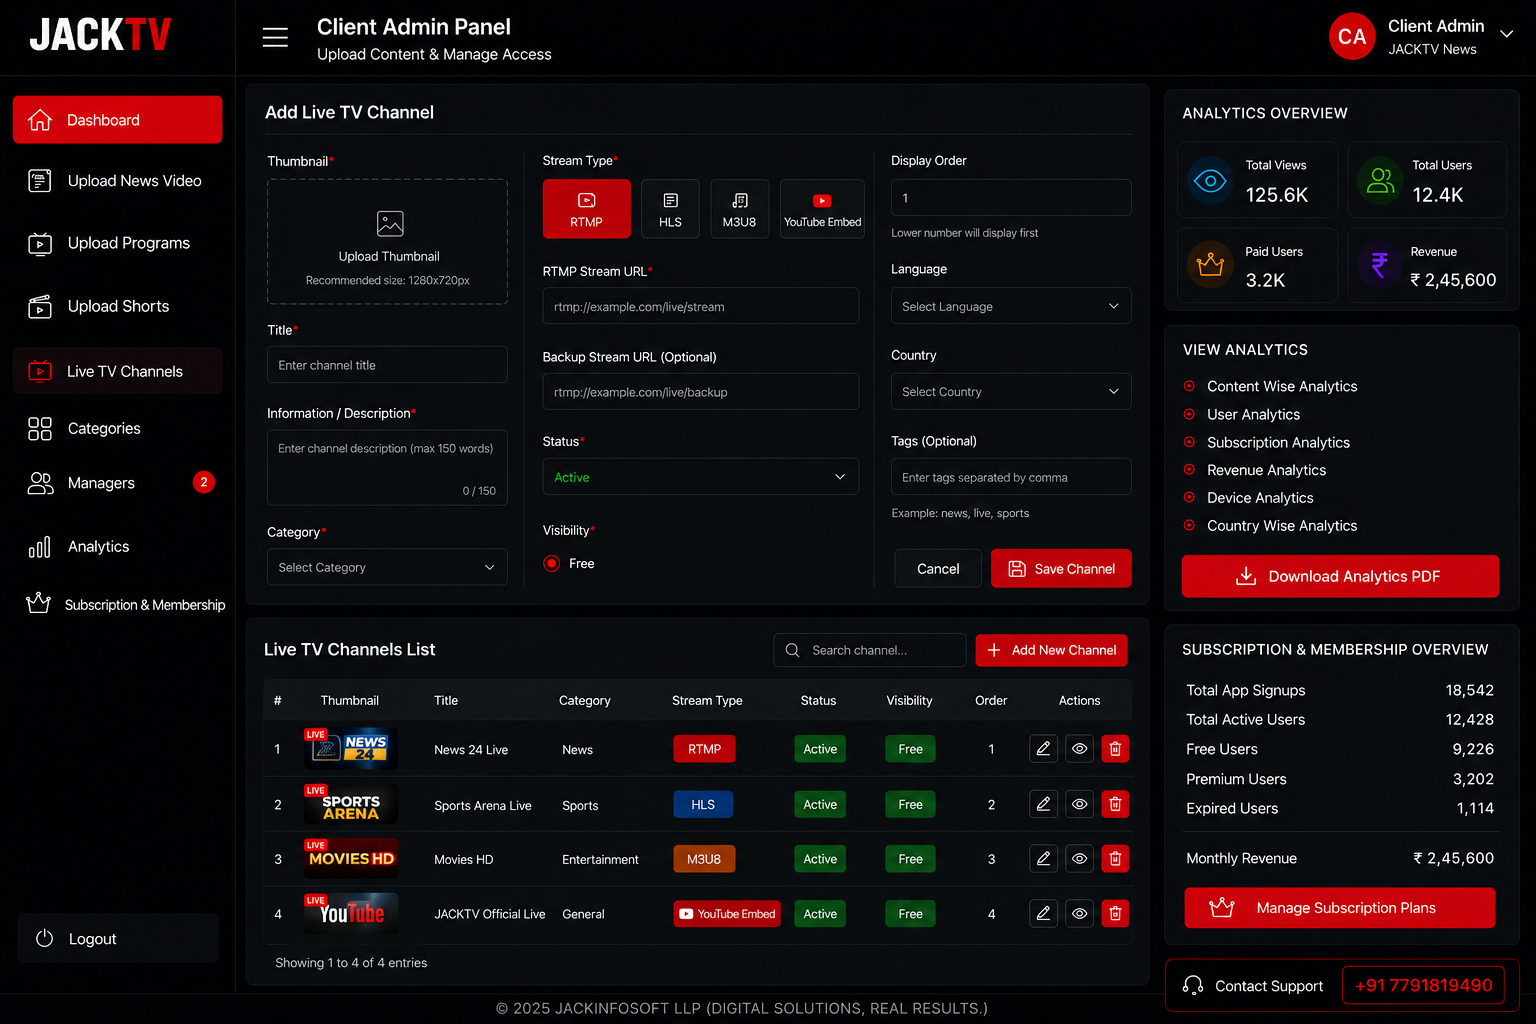
Task: Expand the Client Admin account chevron
Action: coord(1506,33)
